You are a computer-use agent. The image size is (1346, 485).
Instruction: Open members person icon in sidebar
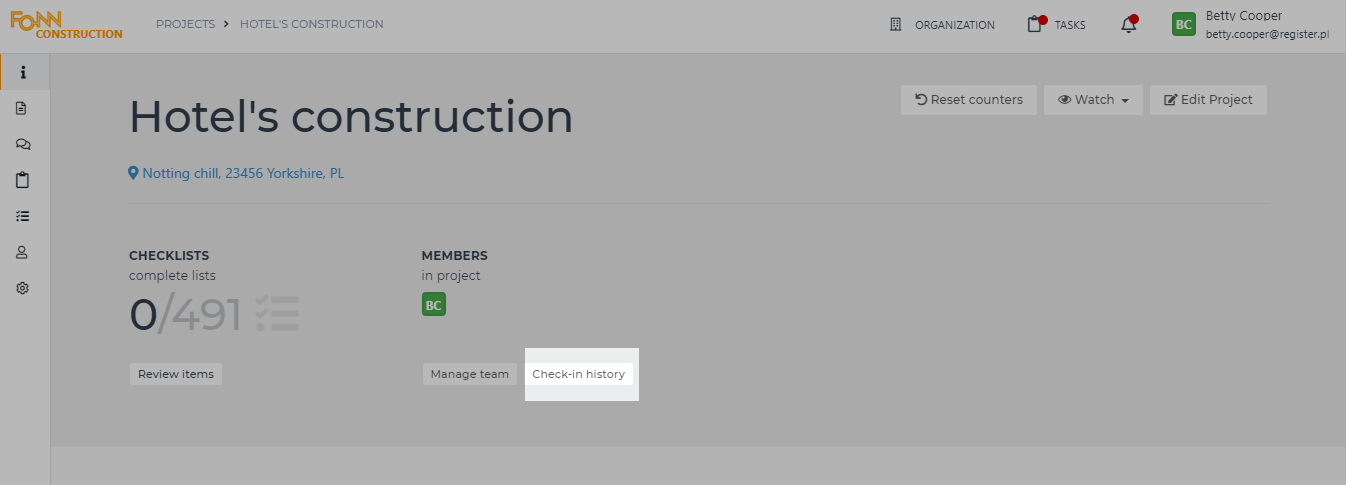coord(22,252)
